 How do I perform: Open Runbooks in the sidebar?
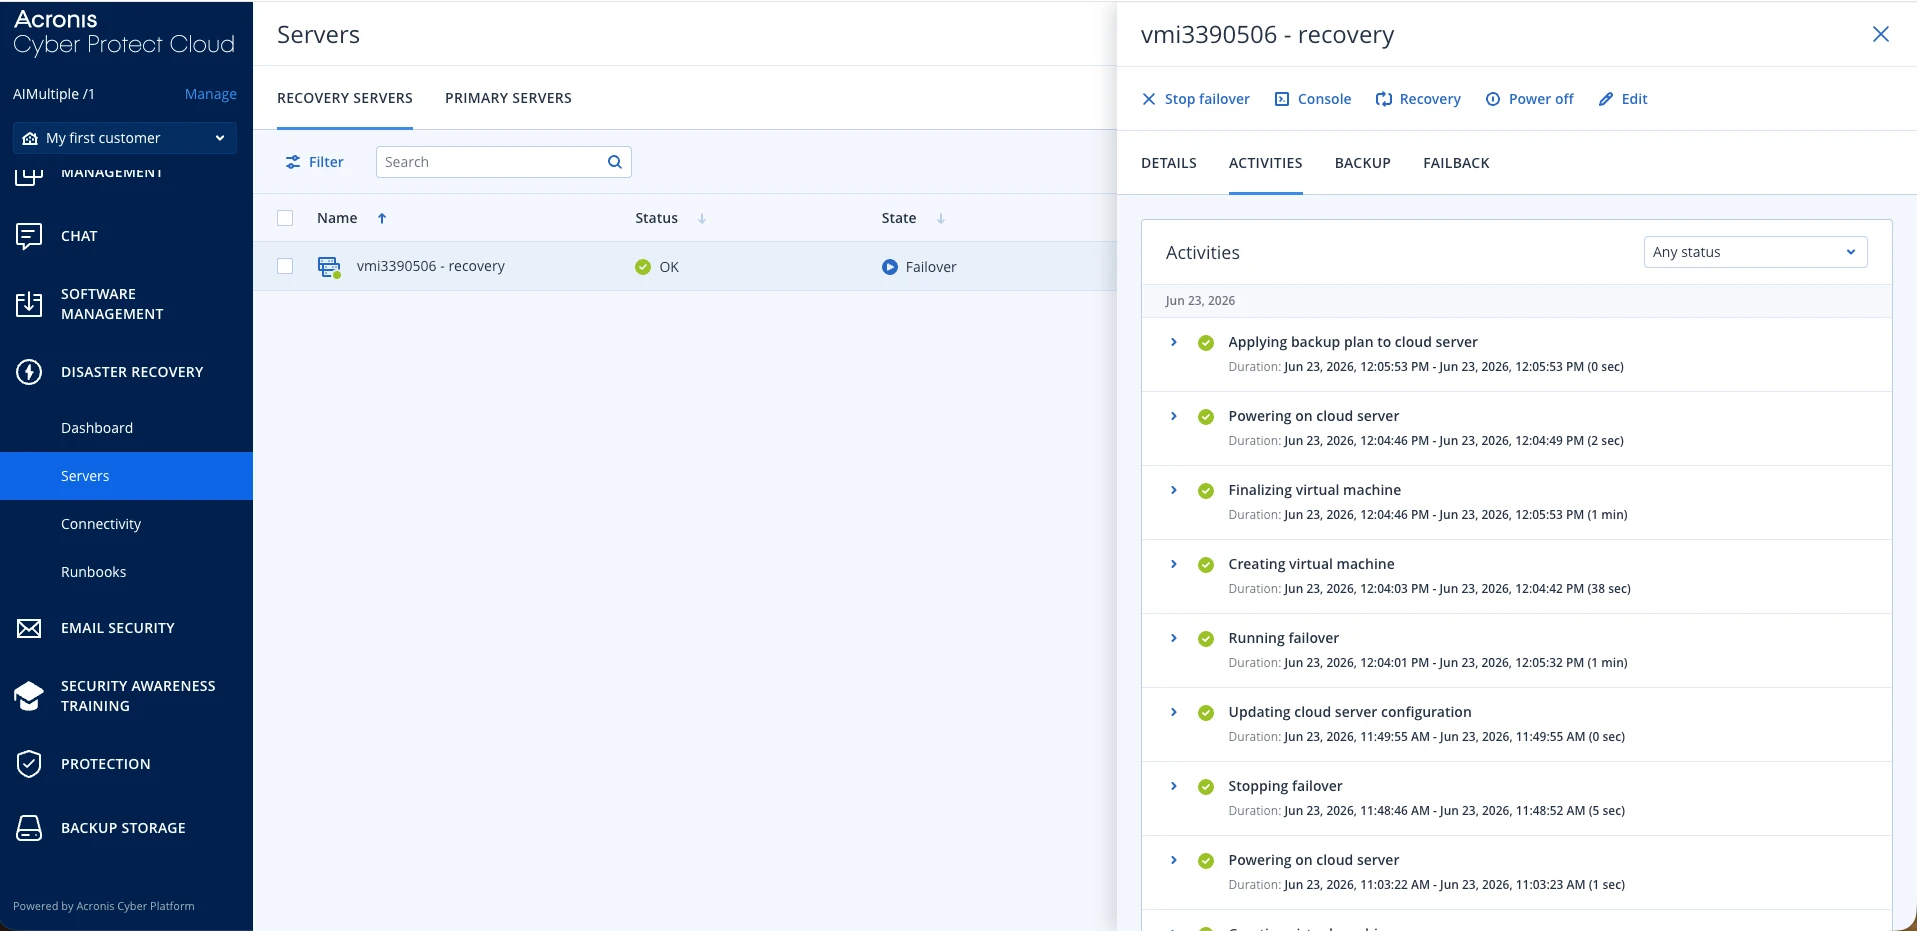(x=94, y=572)
